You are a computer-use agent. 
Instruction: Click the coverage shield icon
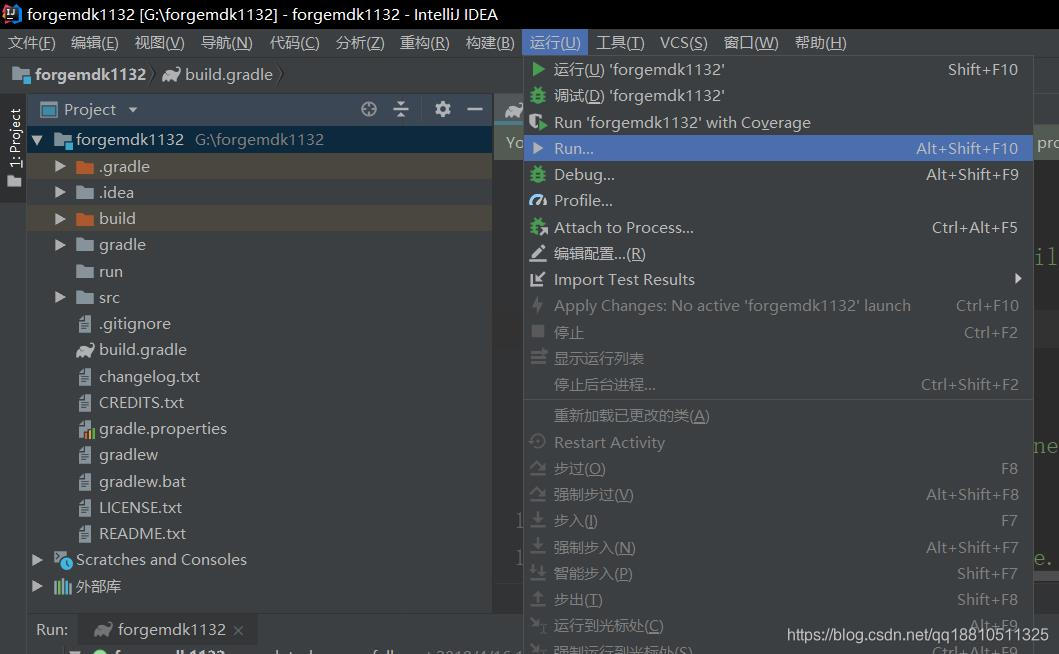tap(538, 122)
